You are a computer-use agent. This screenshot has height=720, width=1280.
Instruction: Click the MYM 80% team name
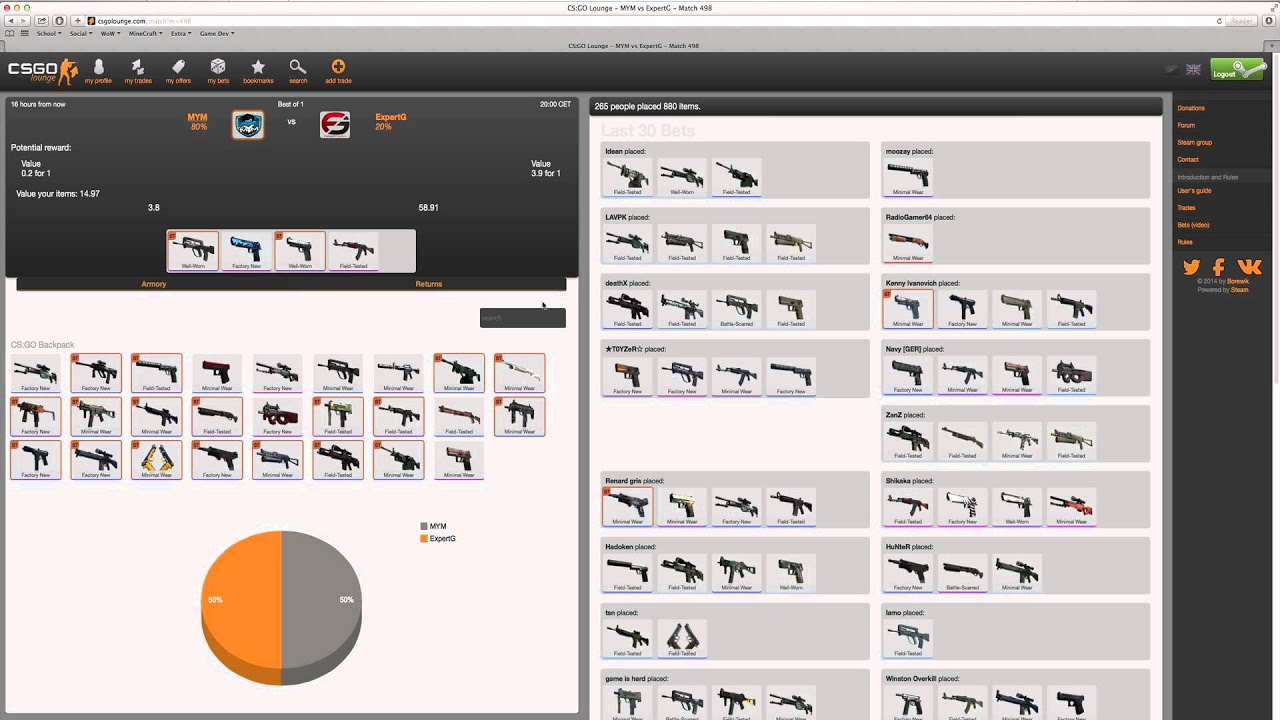coord(198,122)
